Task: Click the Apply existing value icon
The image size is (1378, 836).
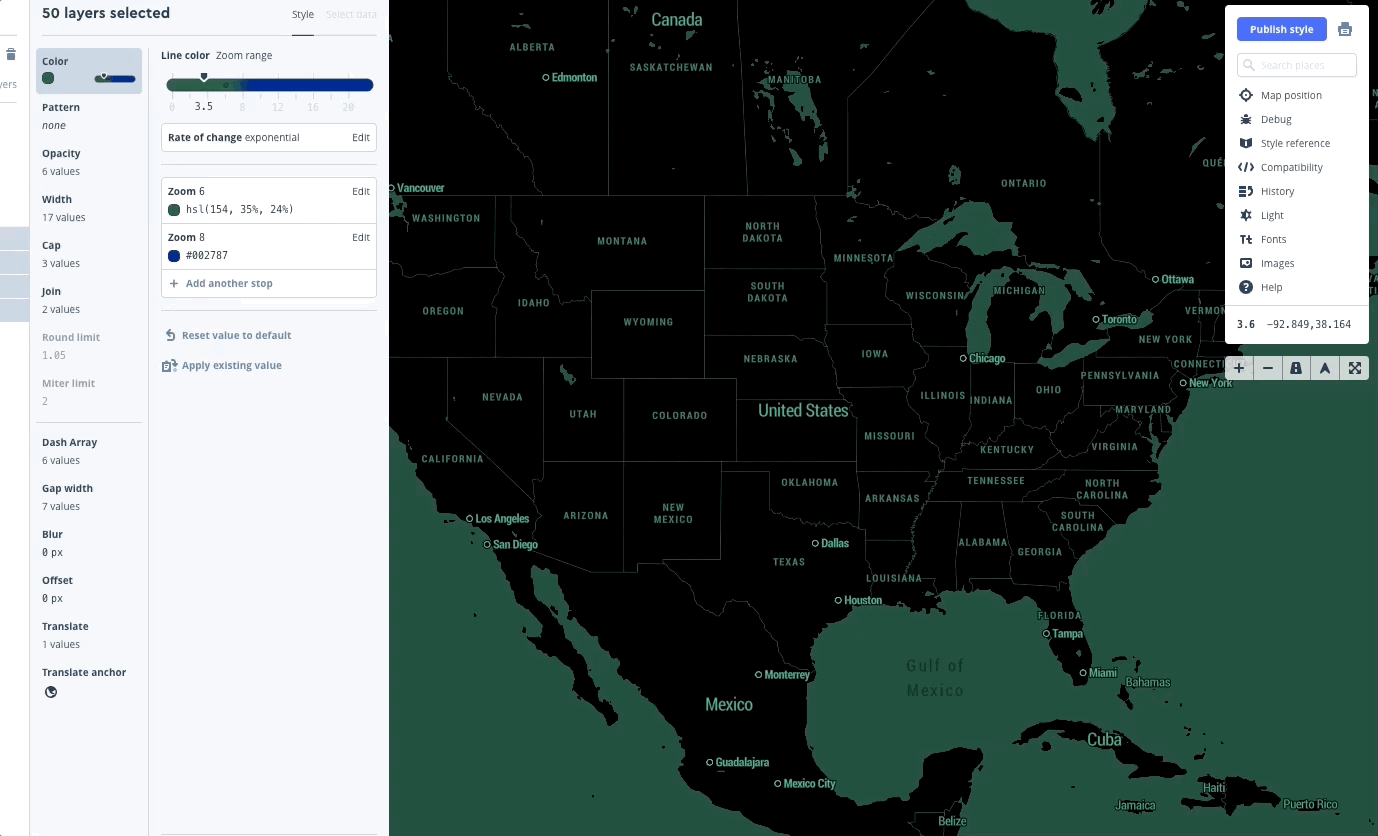Action: [x=169, y=366]
